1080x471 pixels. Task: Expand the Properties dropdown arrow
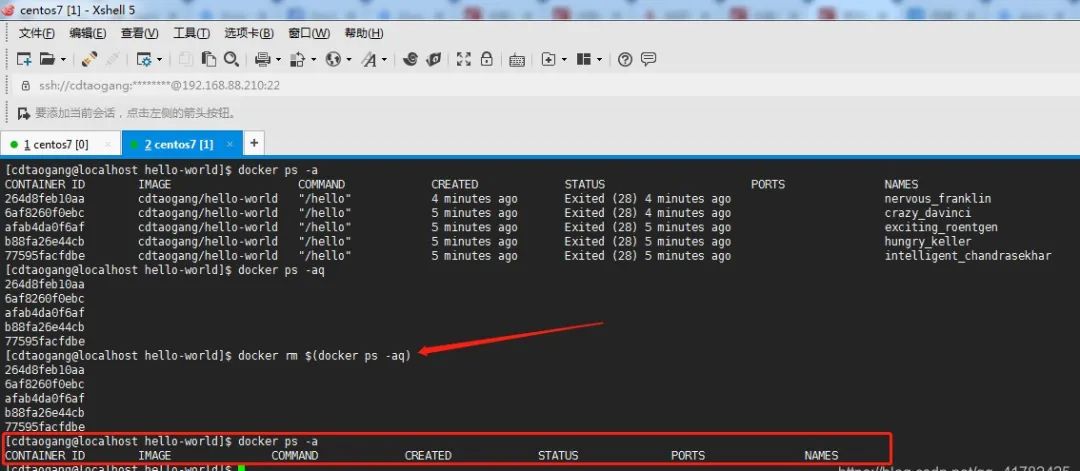pos(160,60)
